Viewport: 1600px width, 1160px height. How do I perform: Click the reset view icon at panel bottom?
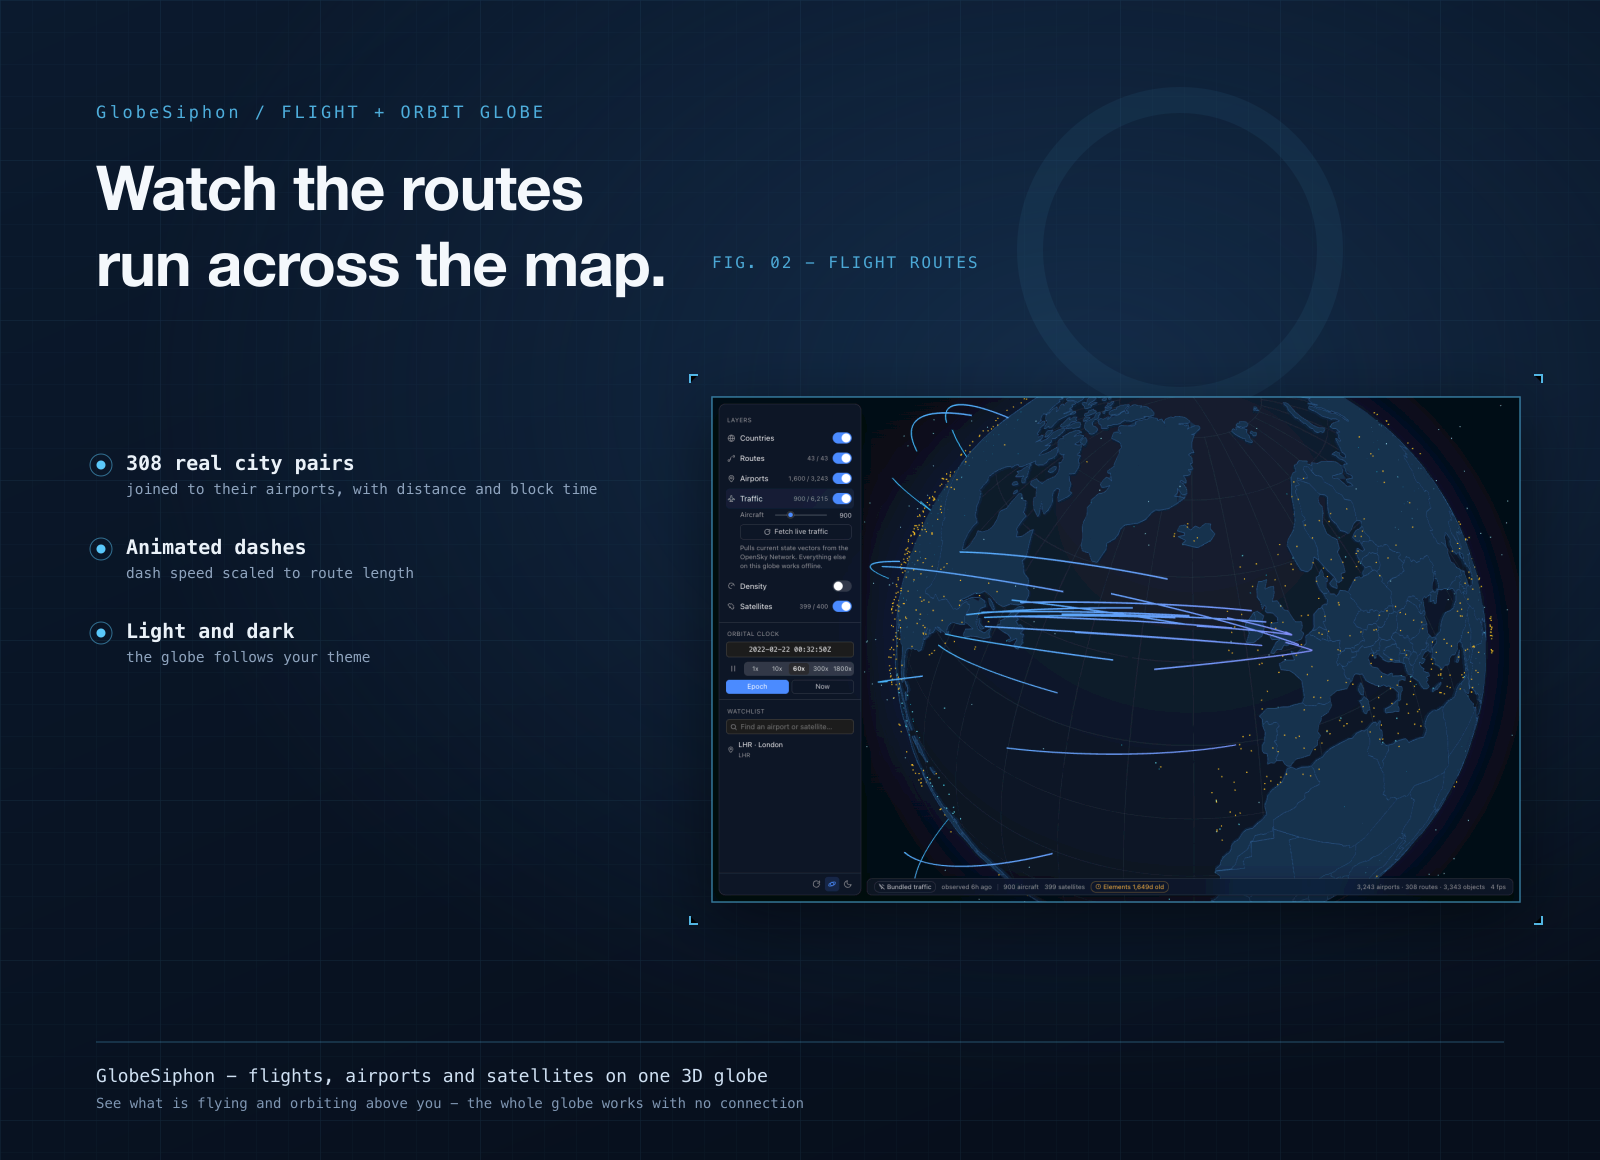point(816,884)
